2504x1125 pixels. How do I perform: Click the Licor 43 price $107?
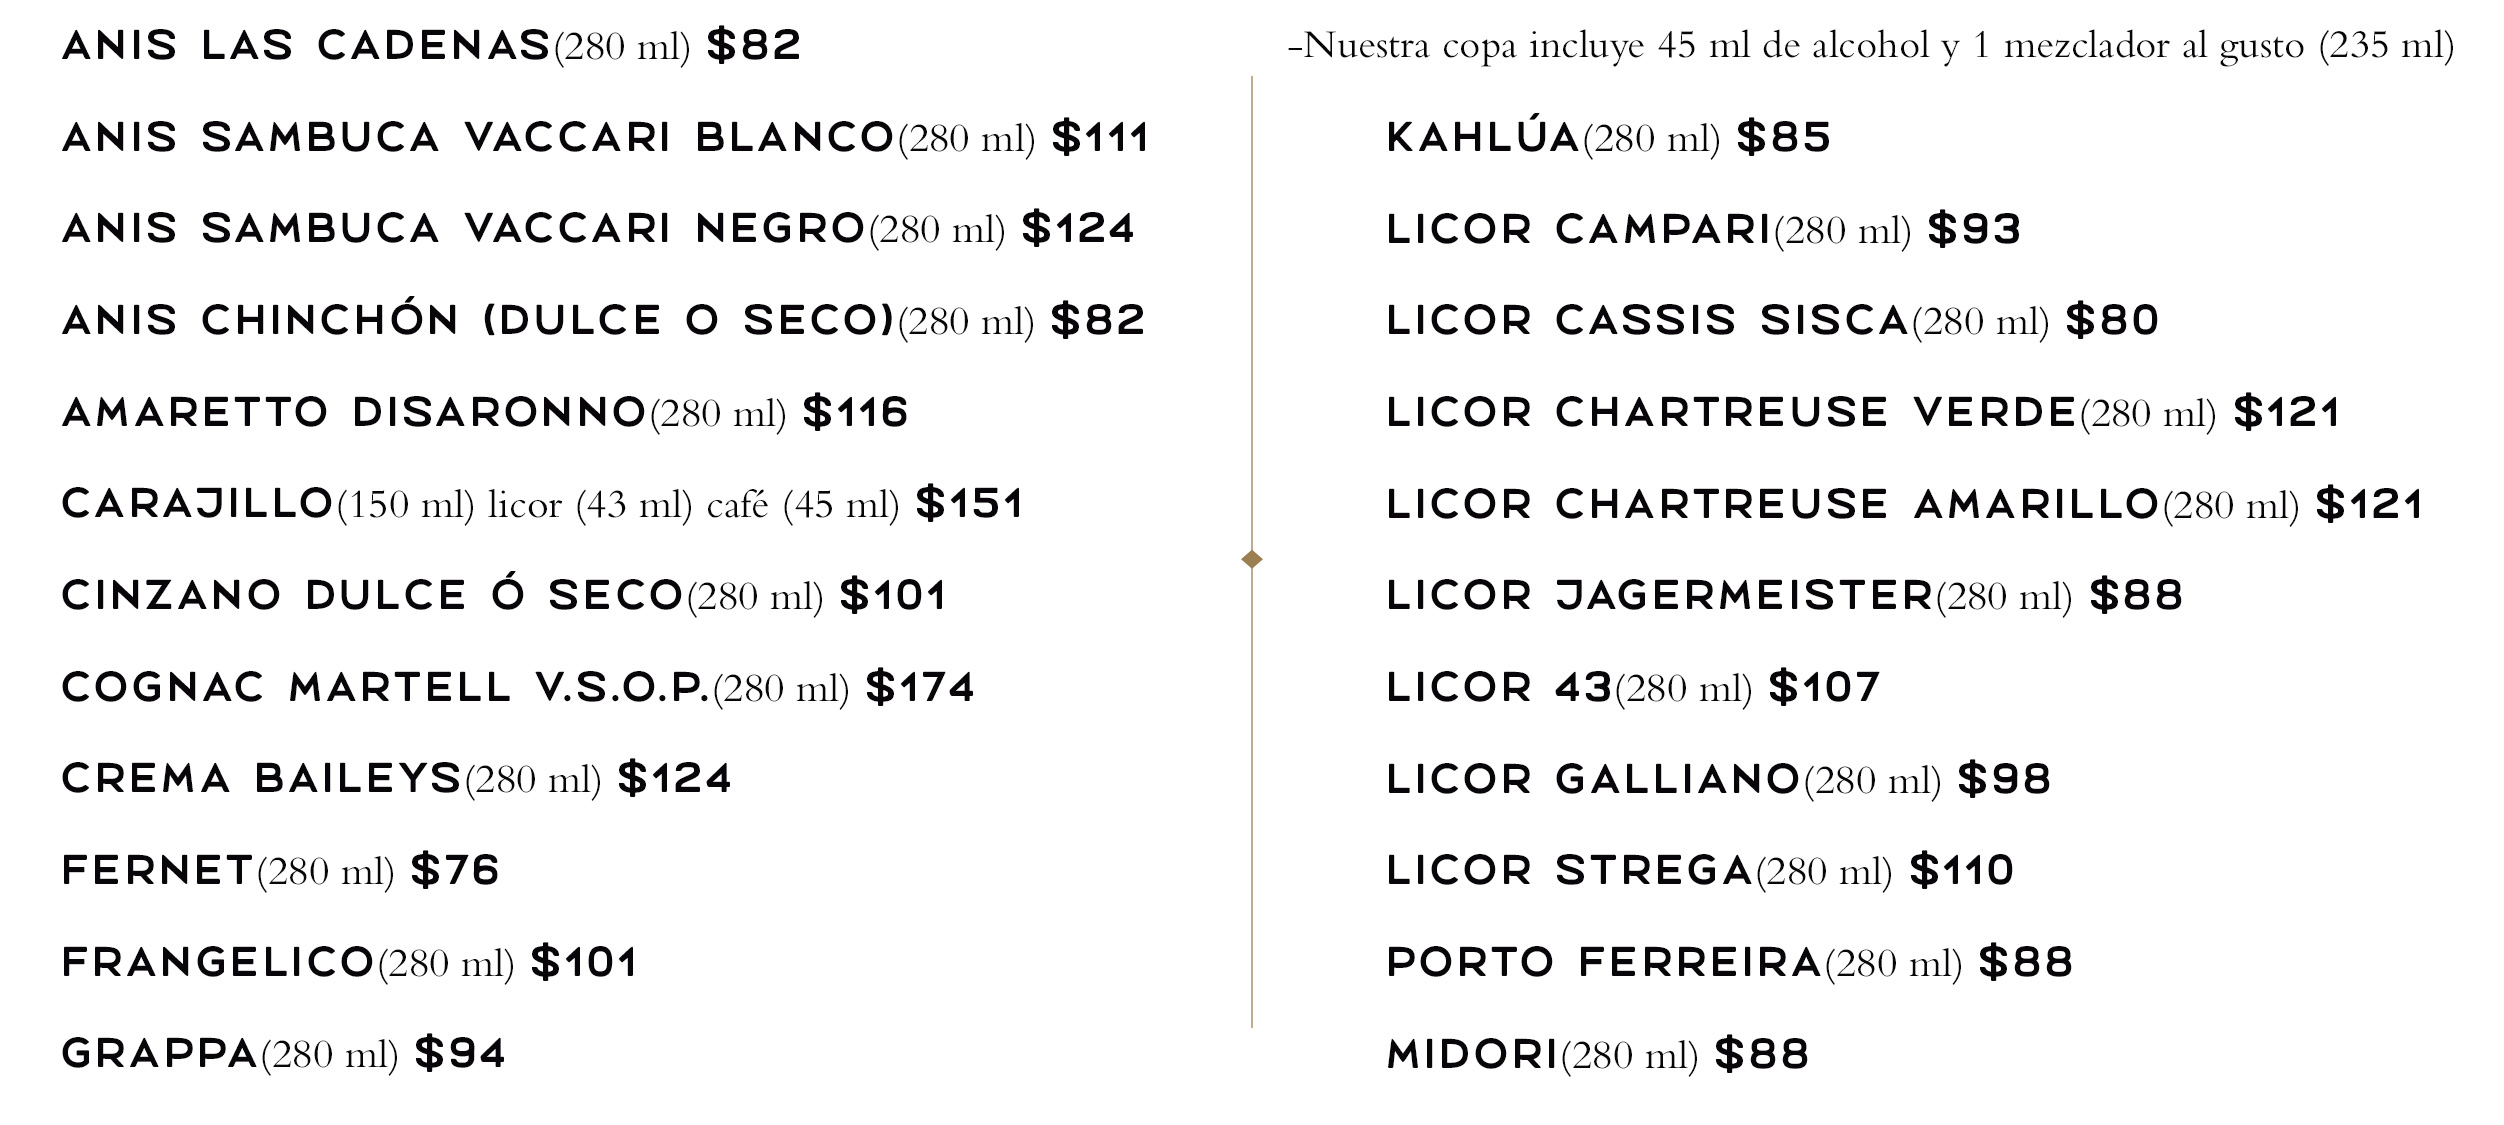1825,688
